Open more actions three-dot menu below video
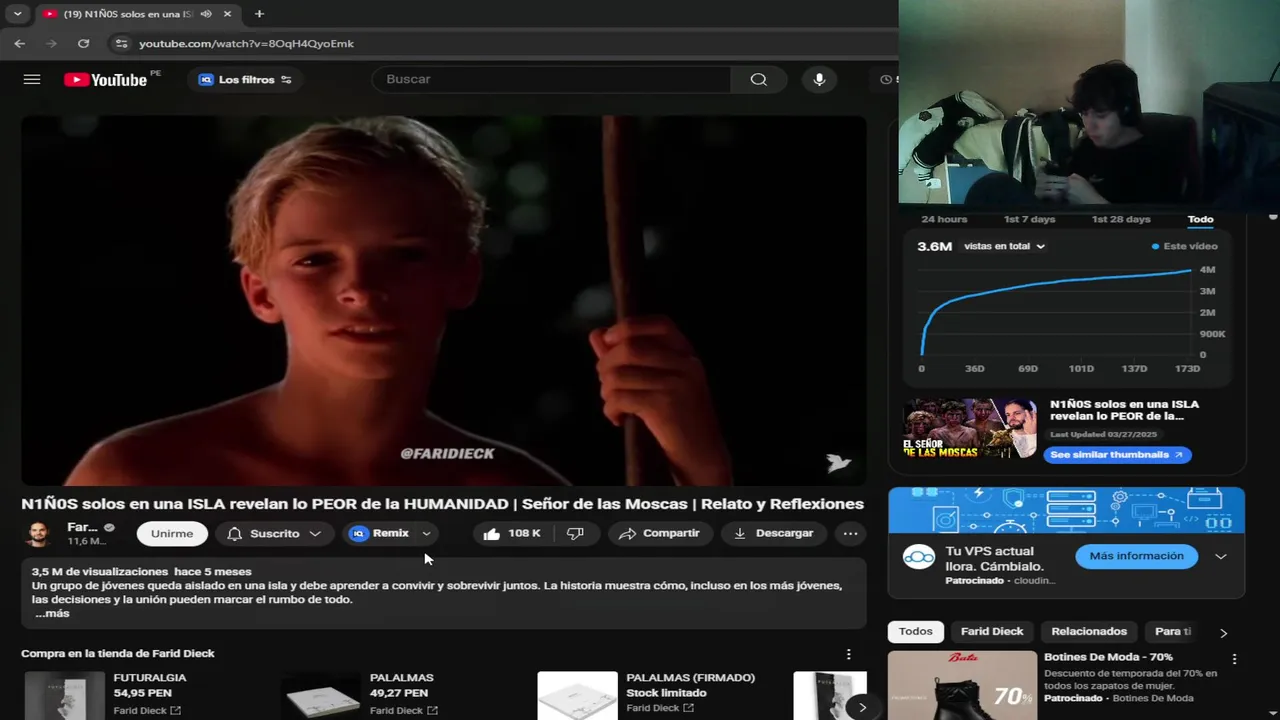The width and height of the screenshot is (1280, 720). click(x=850, y=534)
